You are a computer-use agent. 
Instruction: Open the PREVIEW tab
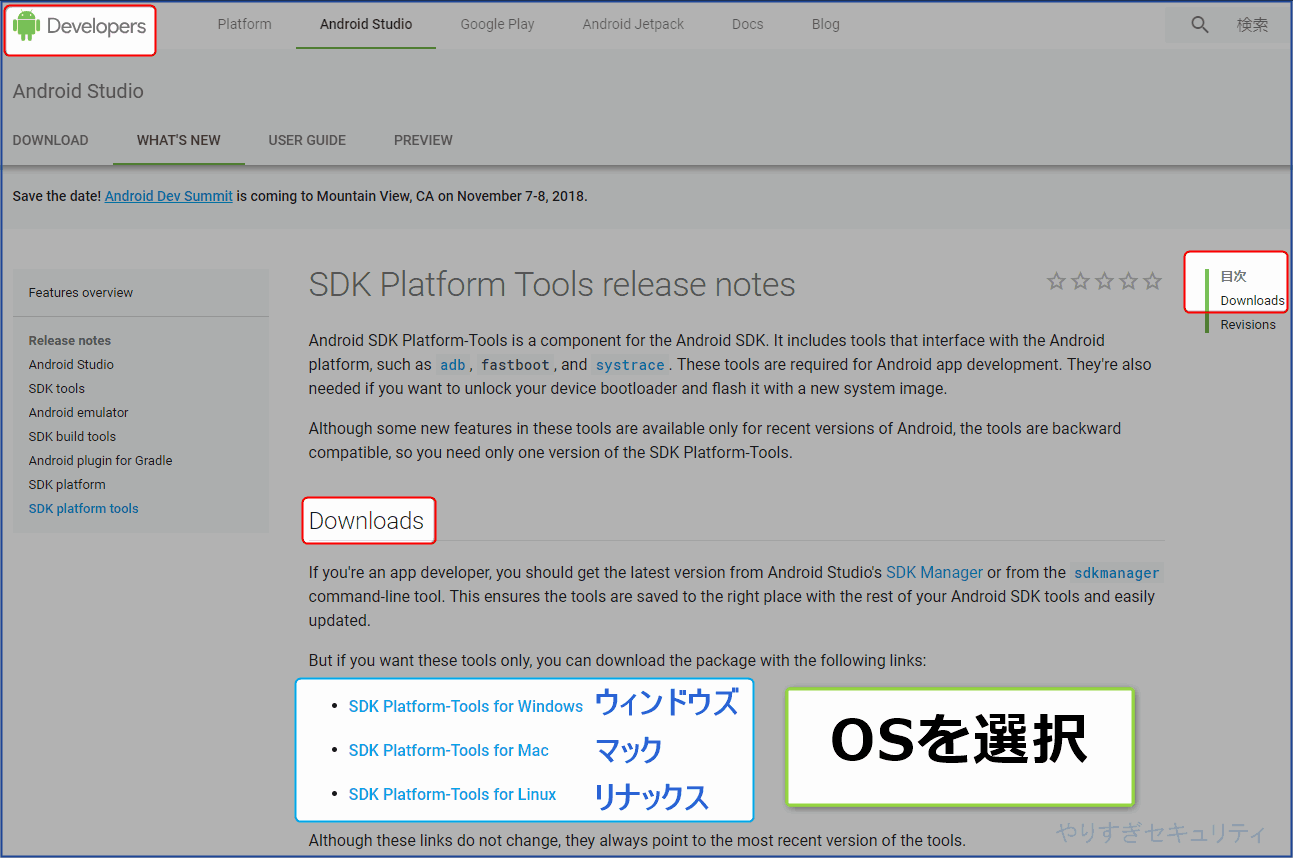coord(423,140)
